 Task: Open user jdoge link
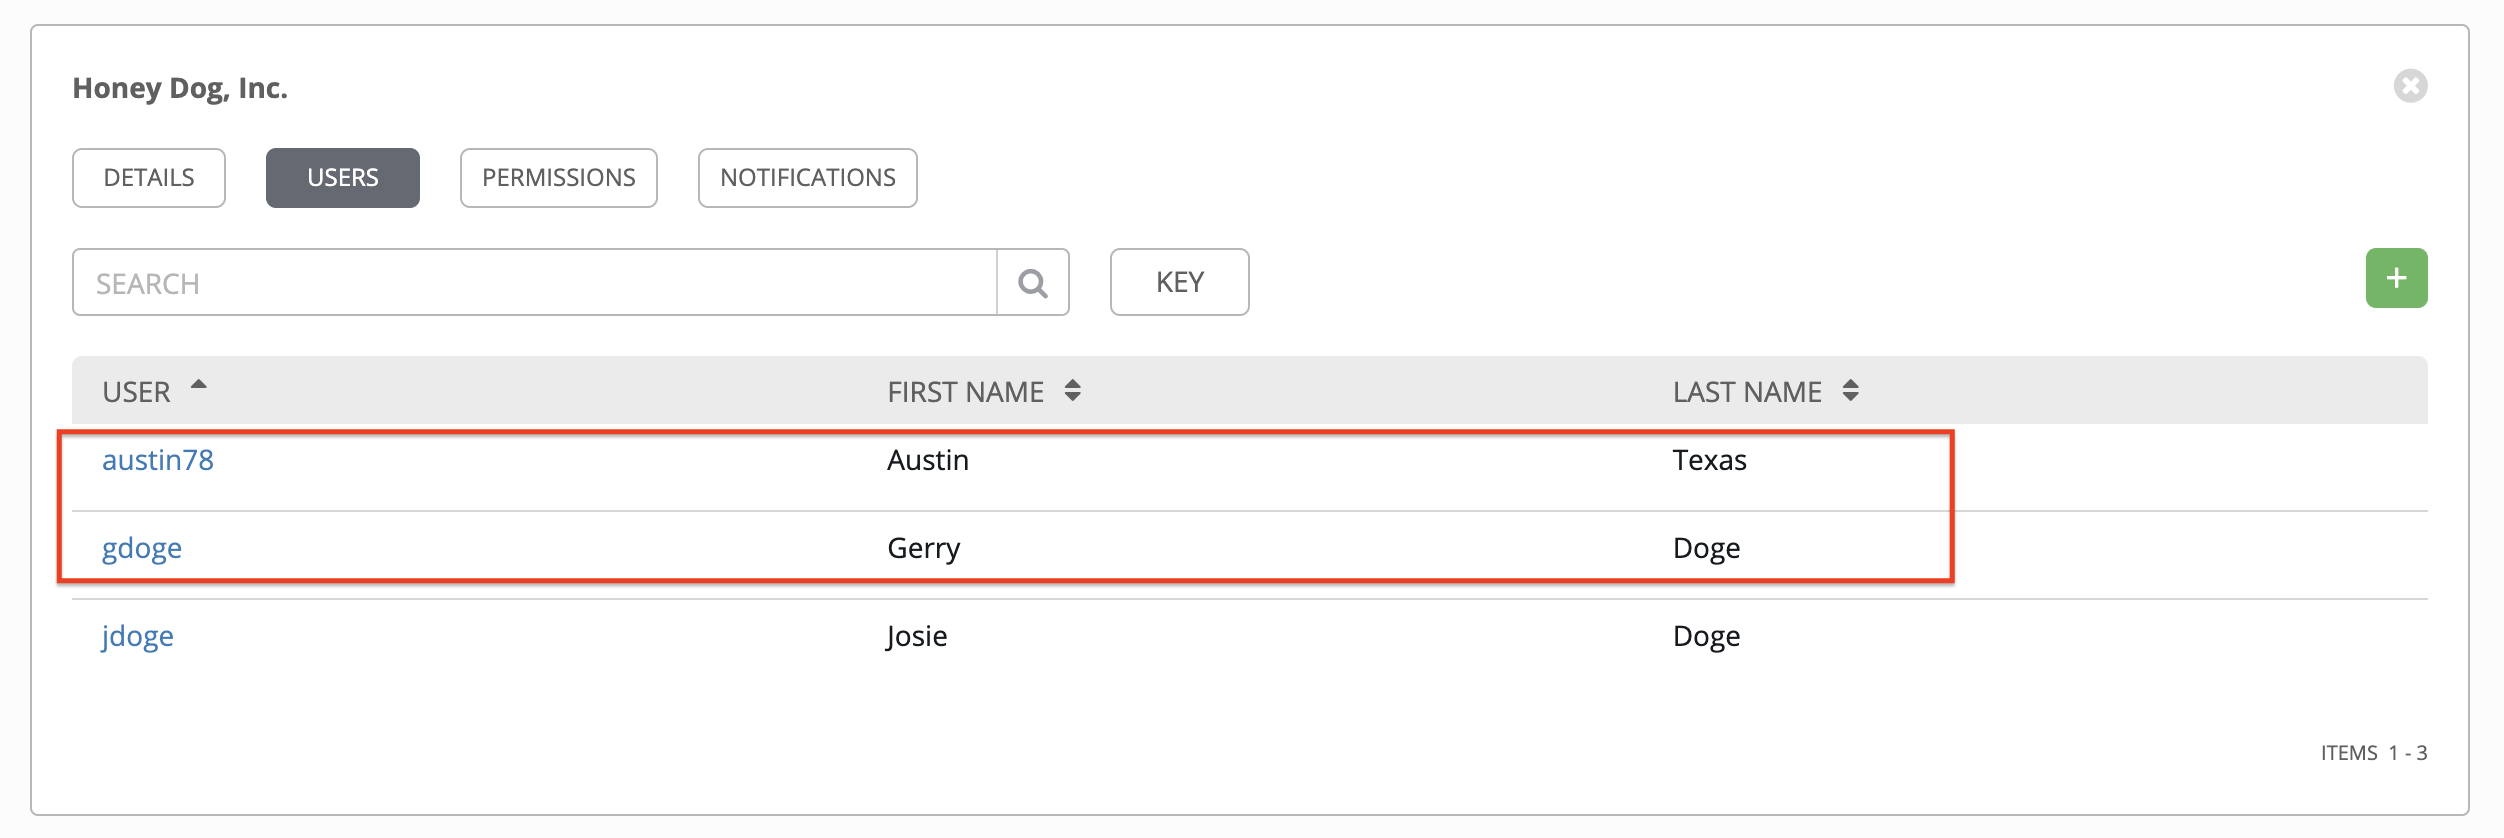(137, 636)
